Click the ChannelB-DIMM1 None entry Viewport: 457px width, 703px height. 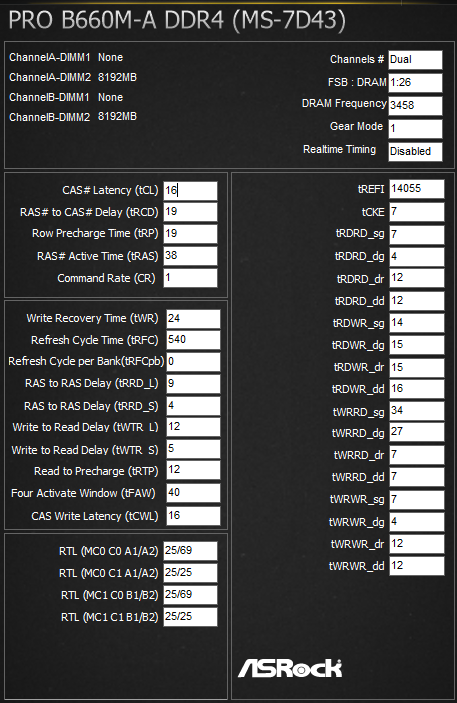[x=66, y=97]
